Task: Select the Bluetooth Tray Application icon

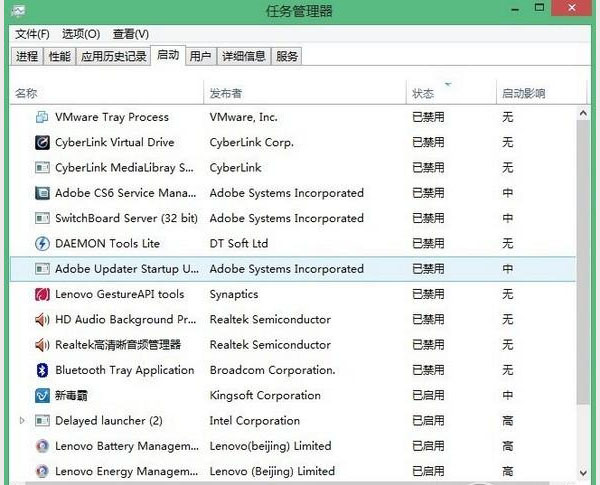Action: pyautogui.click(x=42, y=370)
